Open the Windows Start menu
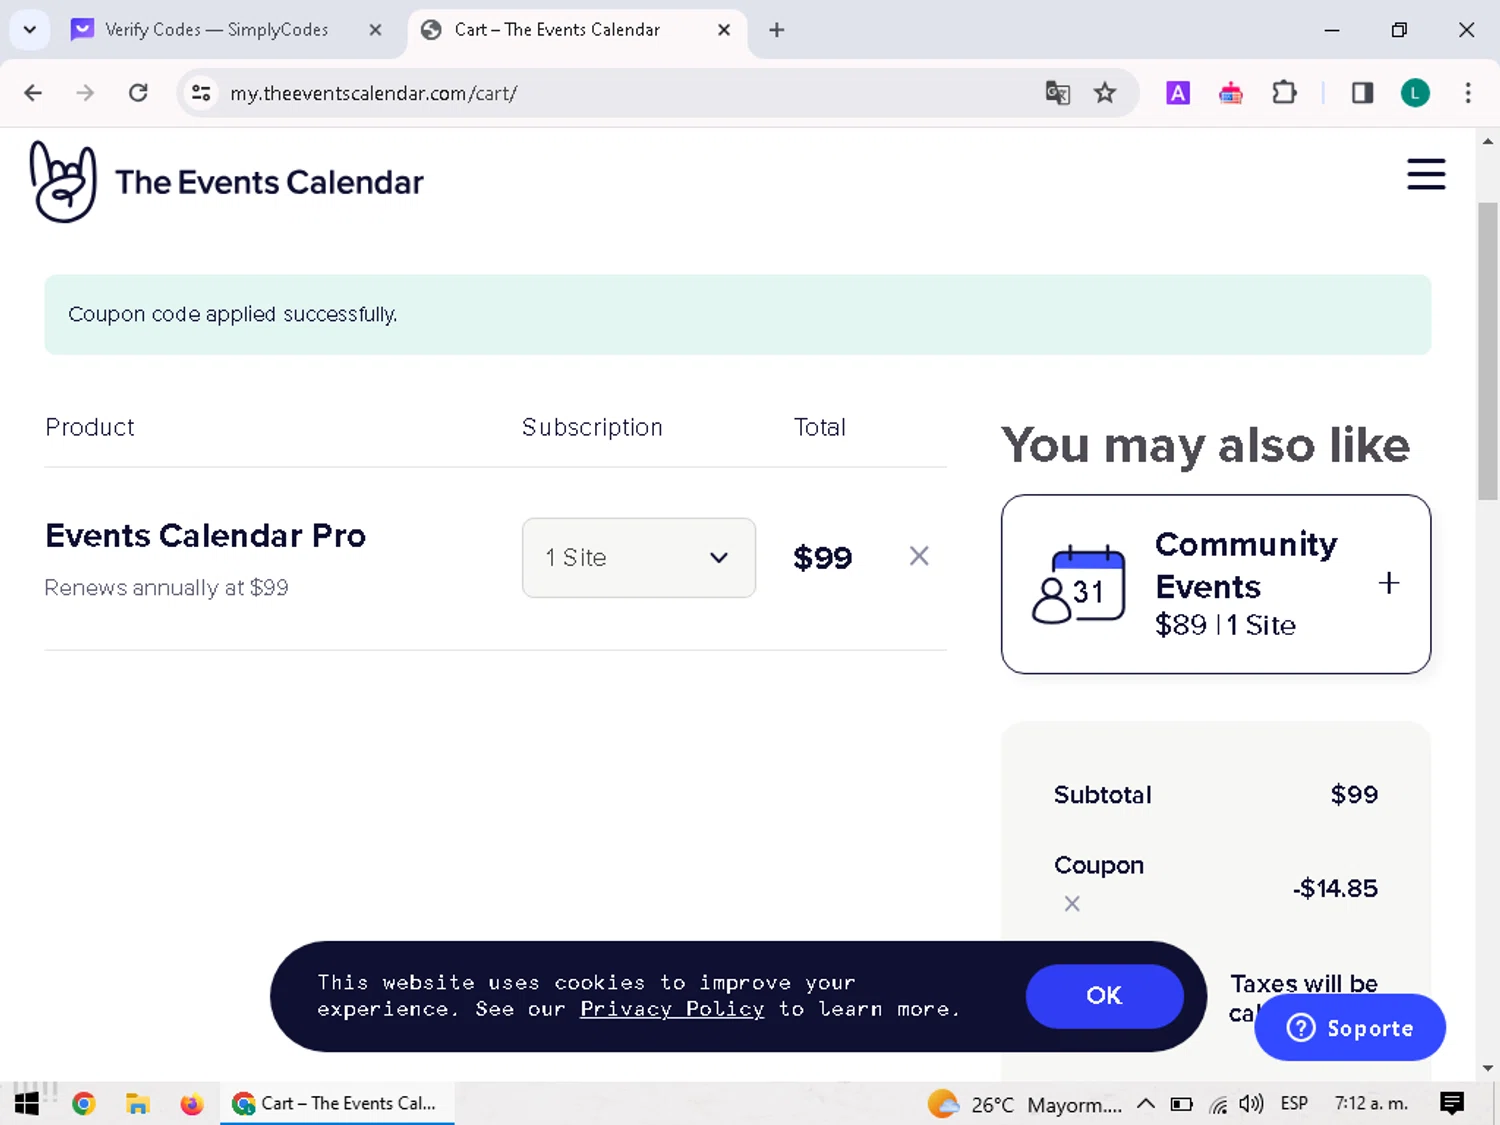Viewport: 1500px width, 1125px height. [x=27, y=1103]
